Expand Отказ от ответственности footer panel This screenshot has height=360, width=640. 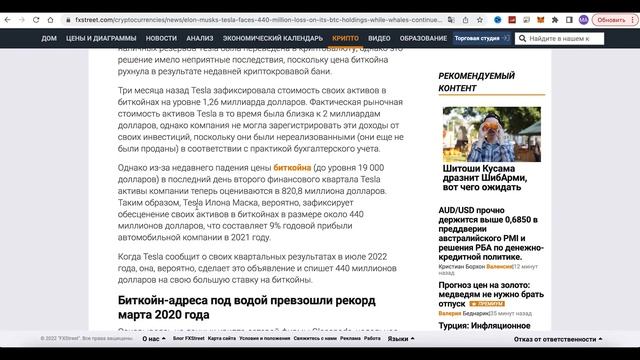(558, 339)
